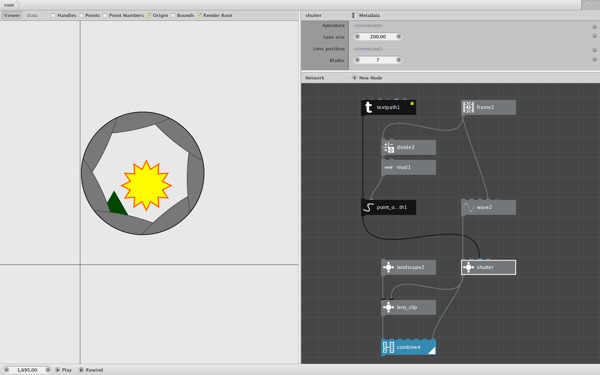Select the lens_clip node label

[407, 307]
